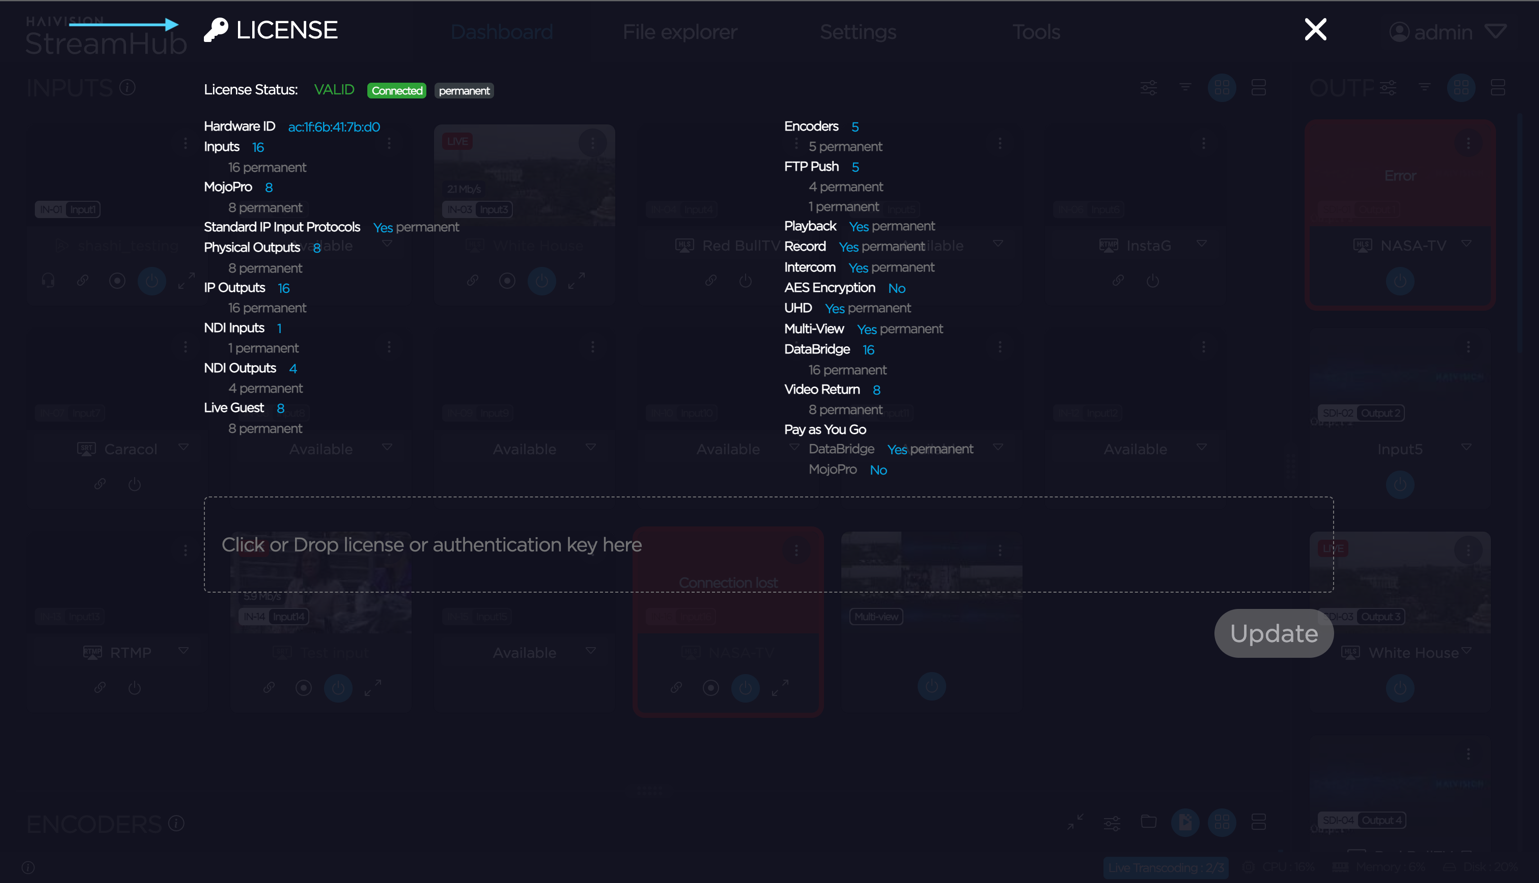Toggle power on the Multi-view tile
The image size is (1539, 883).
(931, 687)
